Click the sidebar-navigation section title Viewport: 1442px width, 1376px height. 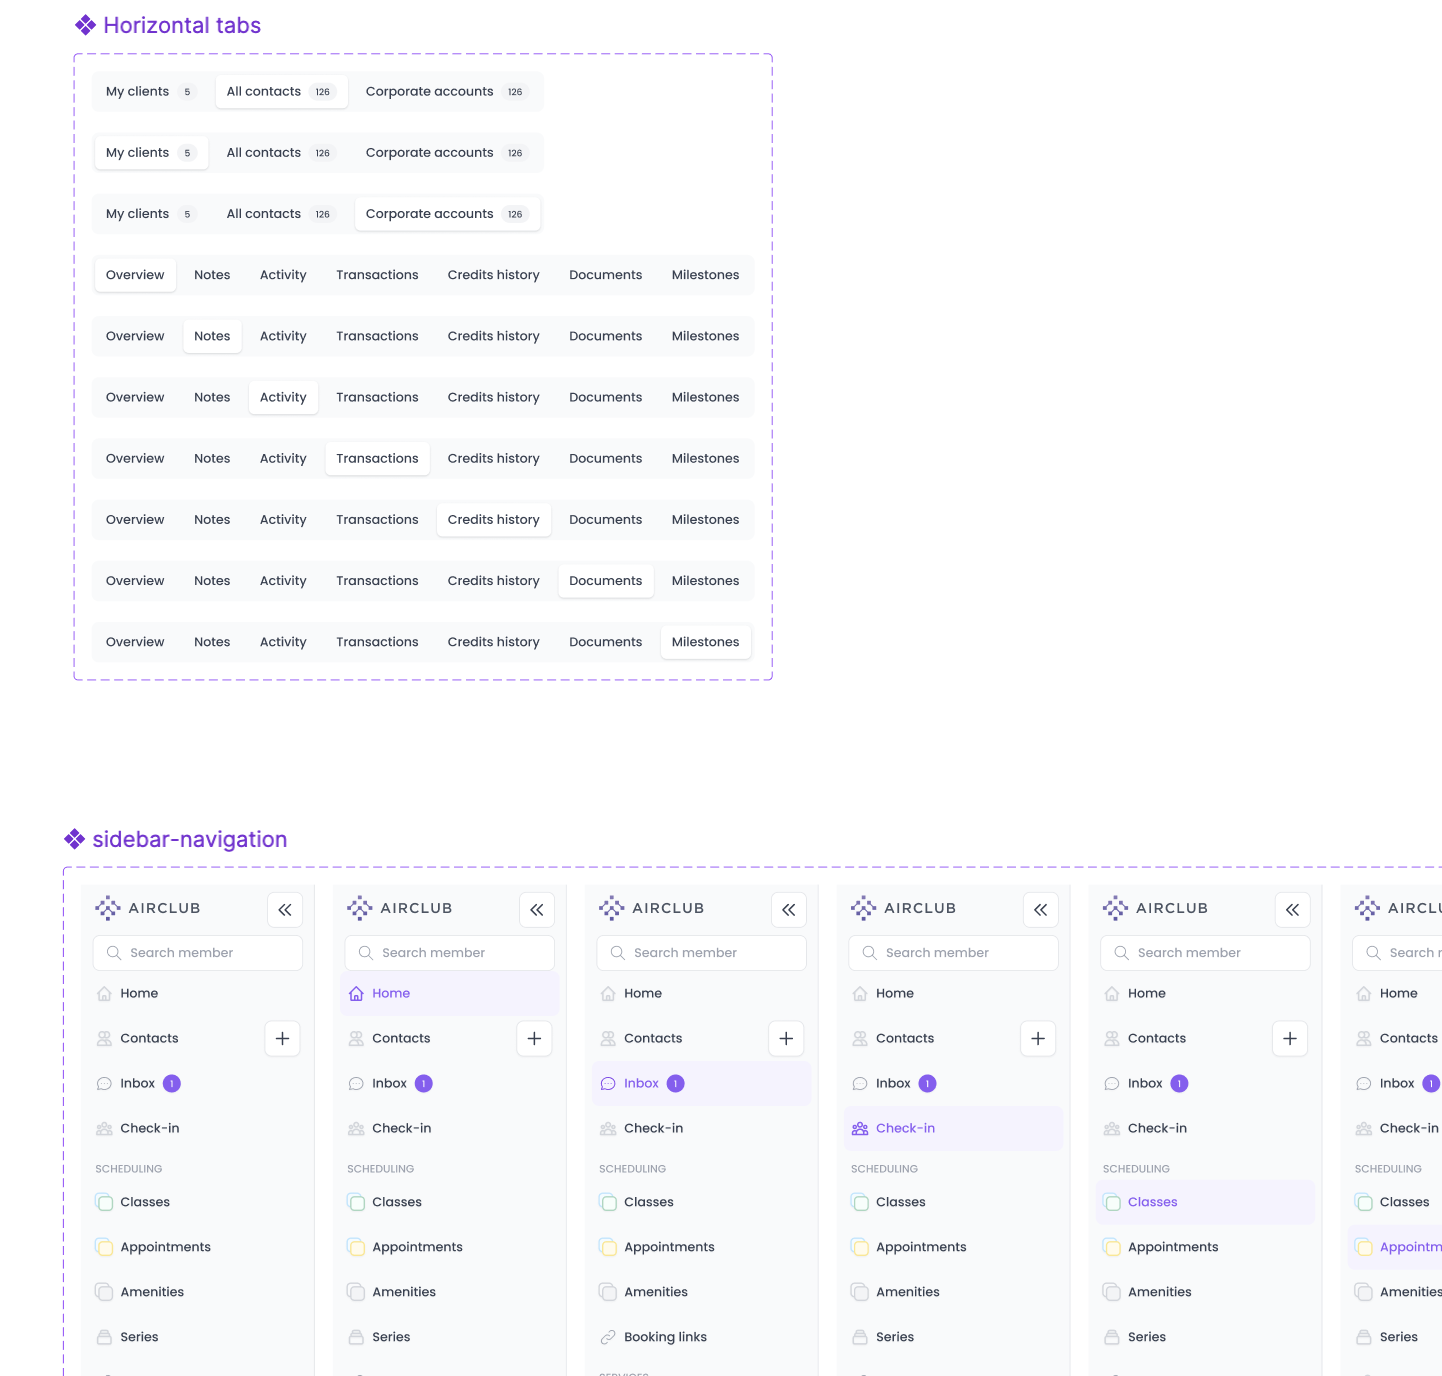click(x=190, y=839)
